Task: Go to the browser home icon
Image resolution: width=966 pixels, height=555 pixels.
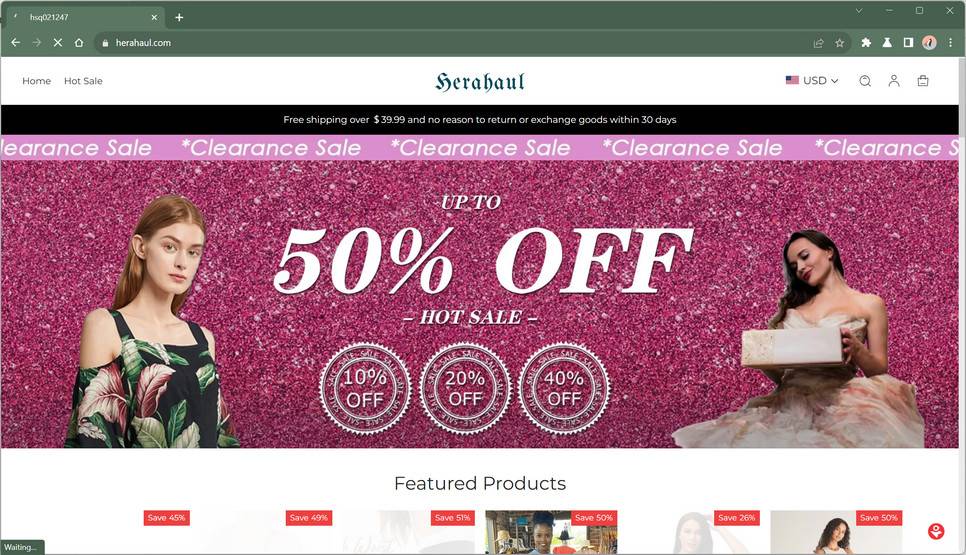Action: coord(79,43)
